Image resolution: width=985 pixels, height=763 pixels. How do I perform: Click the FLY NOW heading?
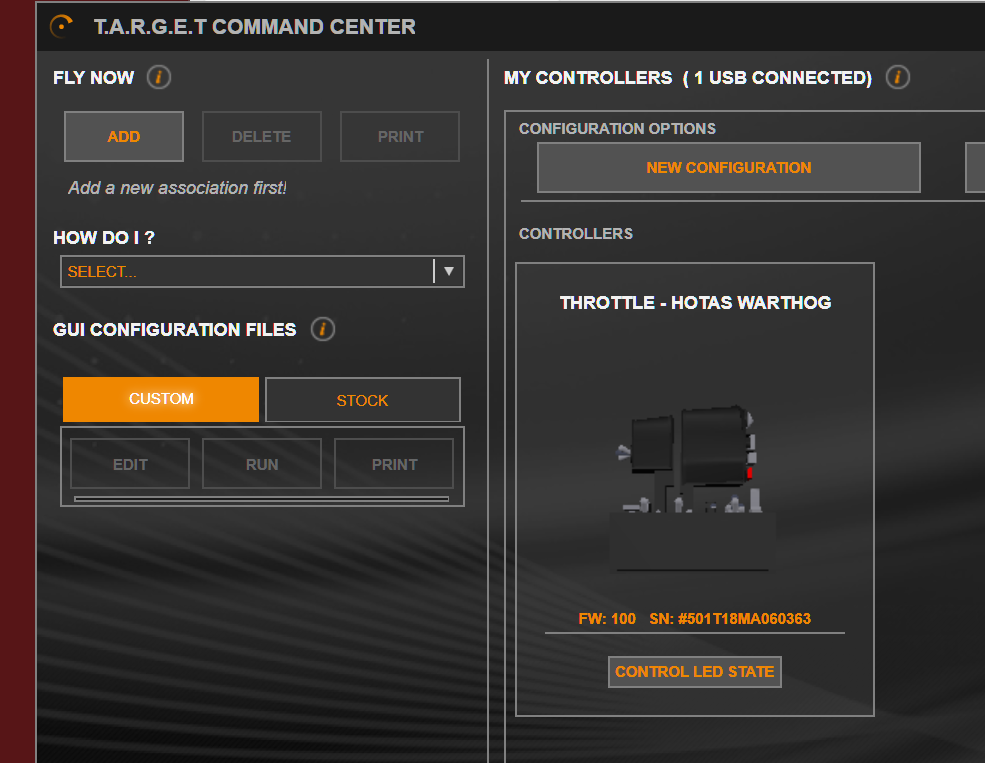94,77
